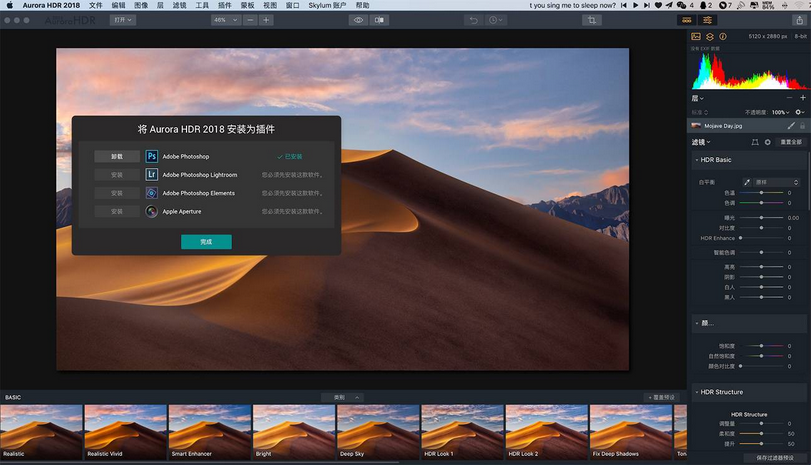
Task: Open the Apple menu
Action: tap(9, 5)
